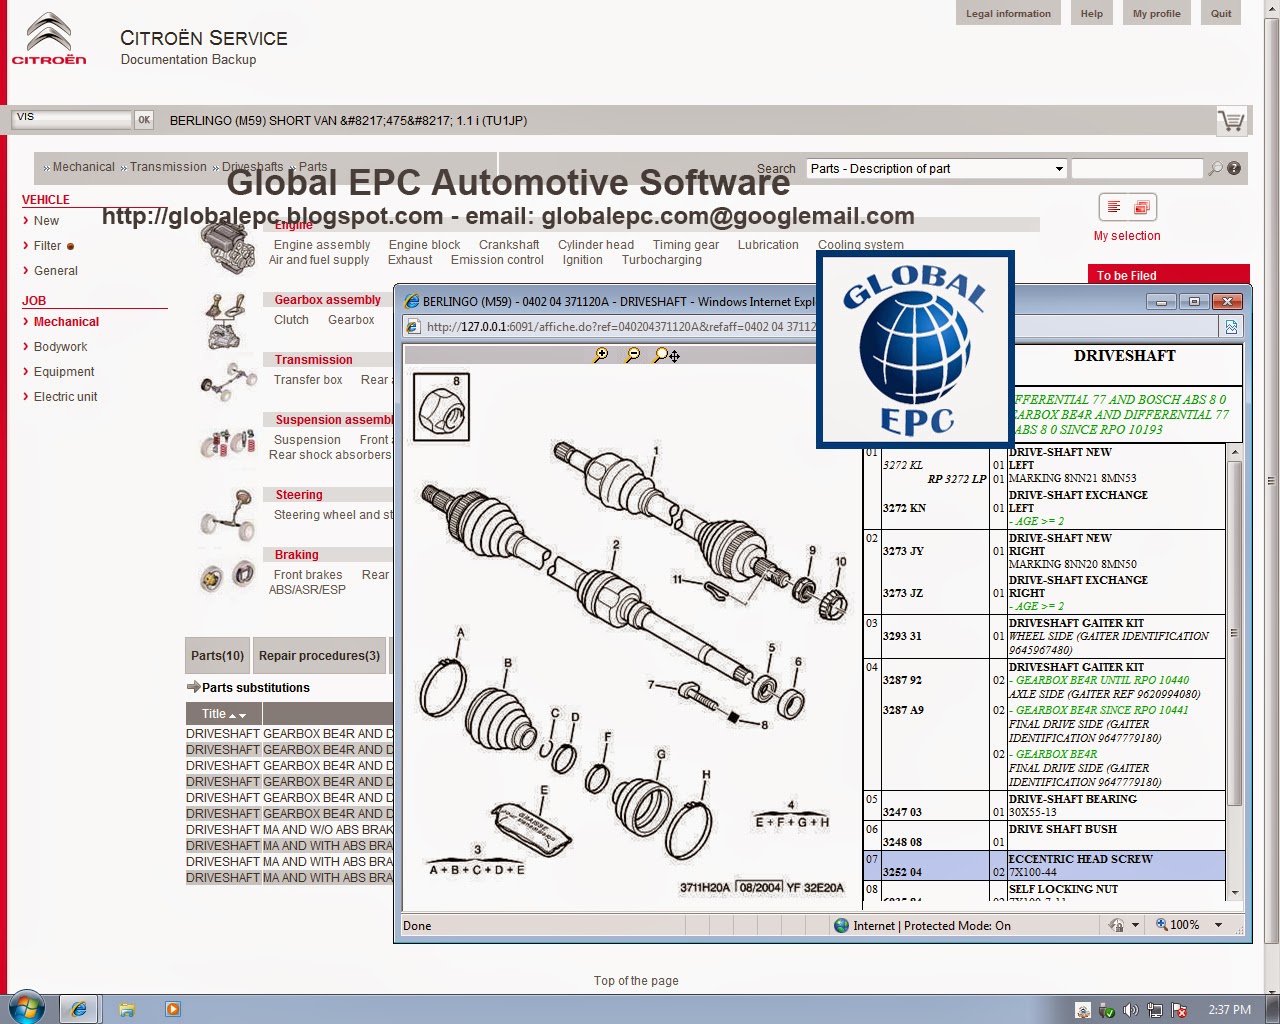1280x1024 pixels.
Task: Open the shopping cart icon
Action: tap(1231, 121)
